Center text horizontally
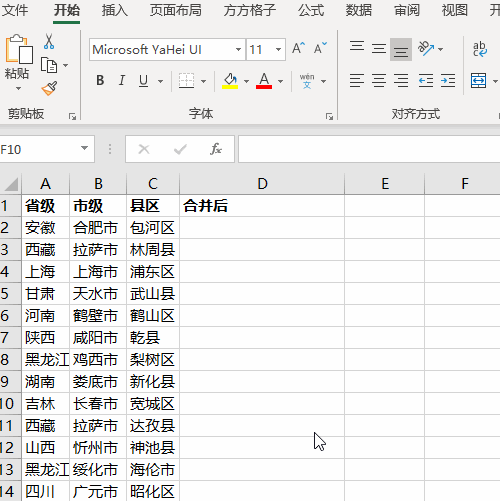The height and width of the screenshot is (501, 500). coord(379,81)
